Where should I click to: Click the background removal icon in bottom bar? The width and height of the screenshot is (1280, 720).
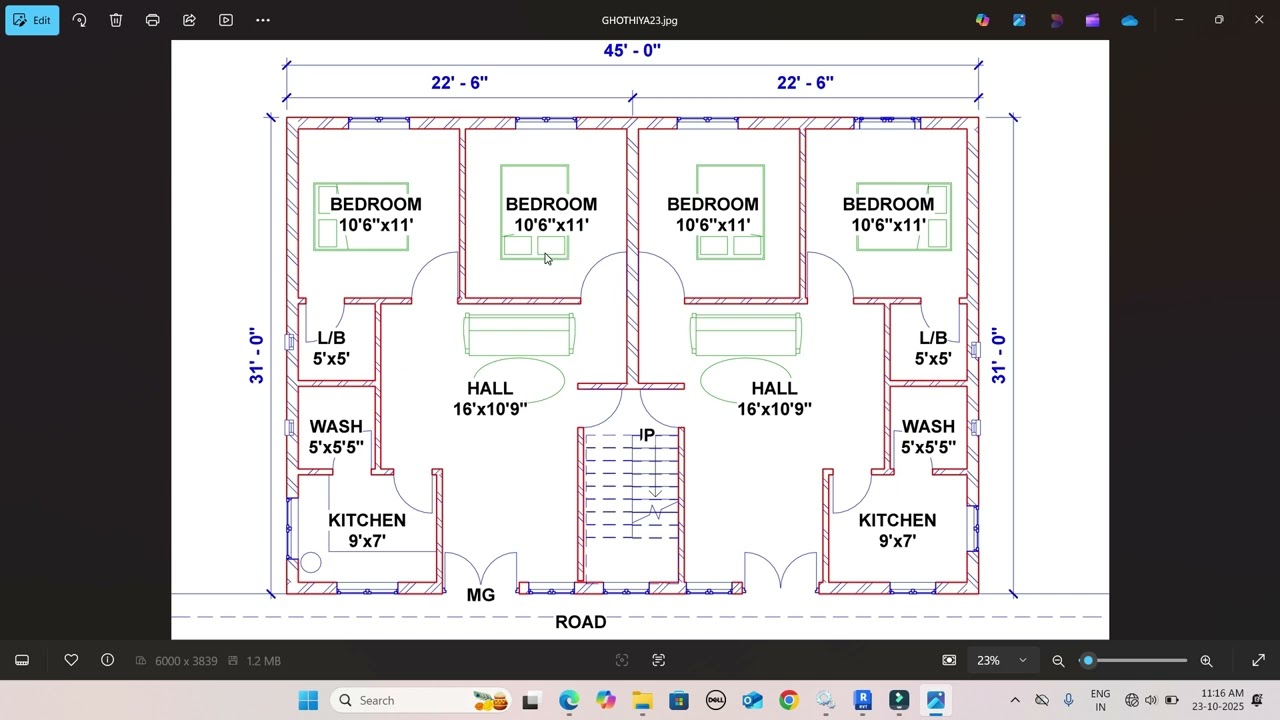(622, 660)
